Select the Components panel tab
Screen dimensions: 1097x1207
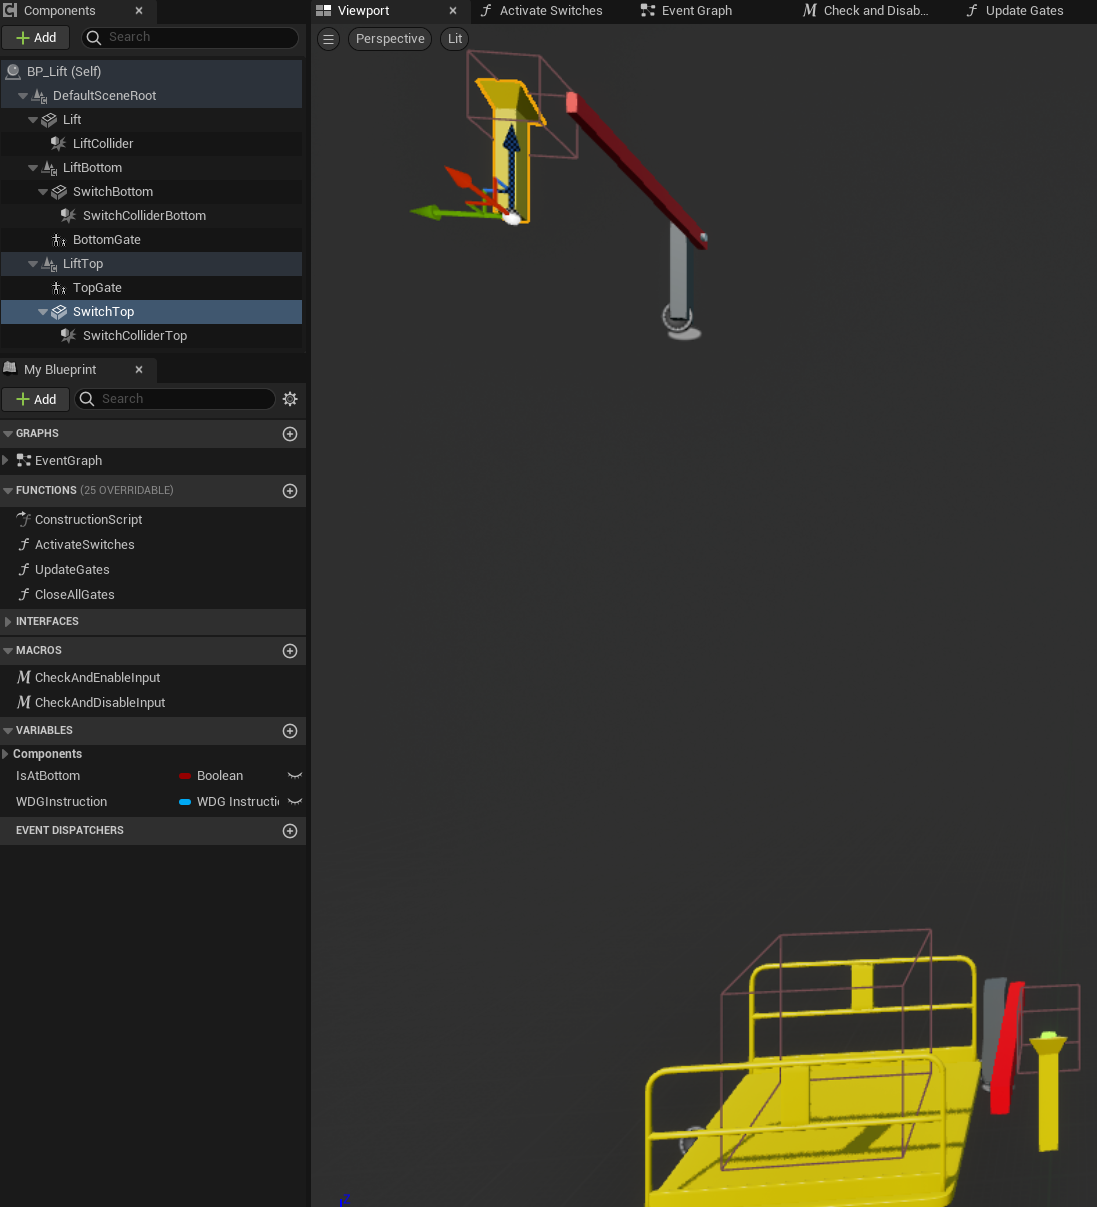[x=59, y=11]
